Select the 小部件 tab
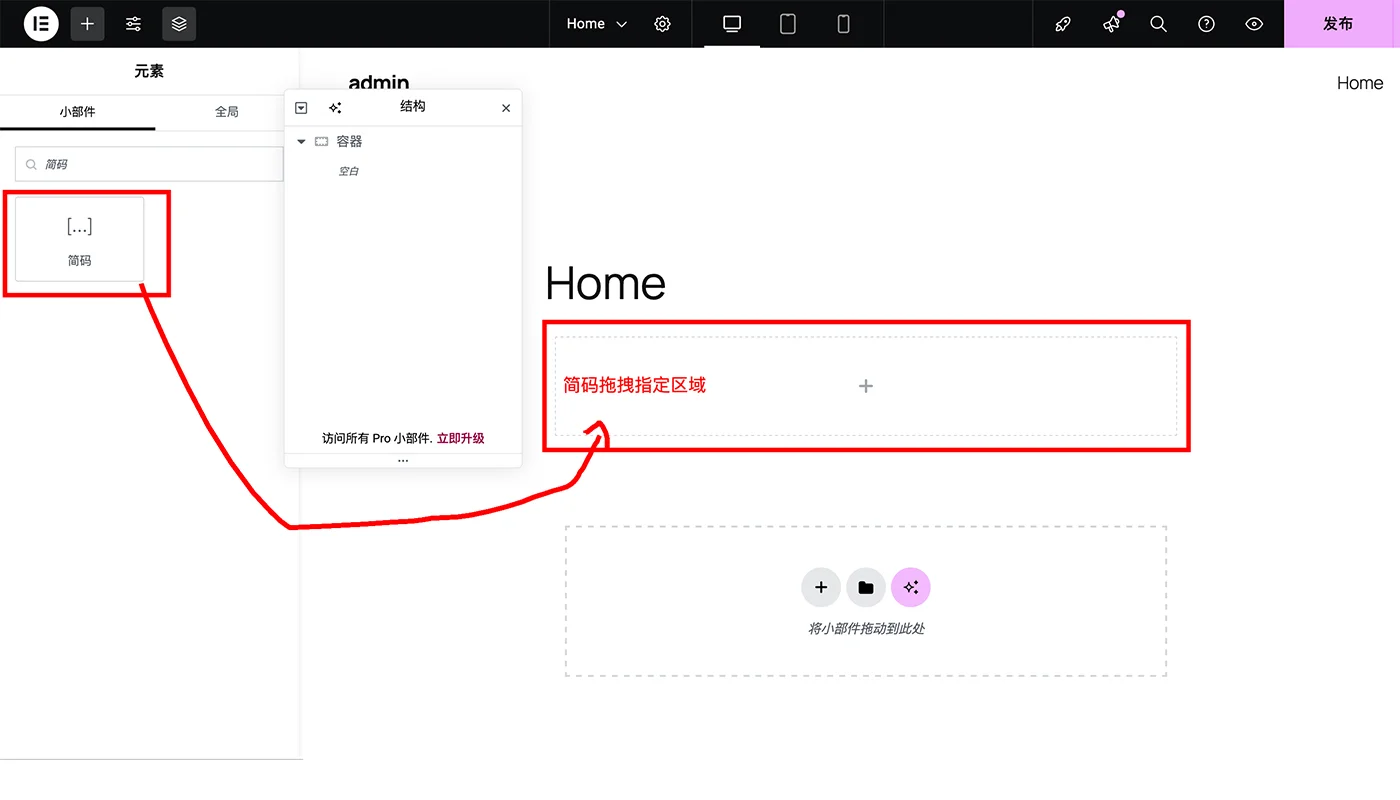The image size is (1400, 800). 77,112
